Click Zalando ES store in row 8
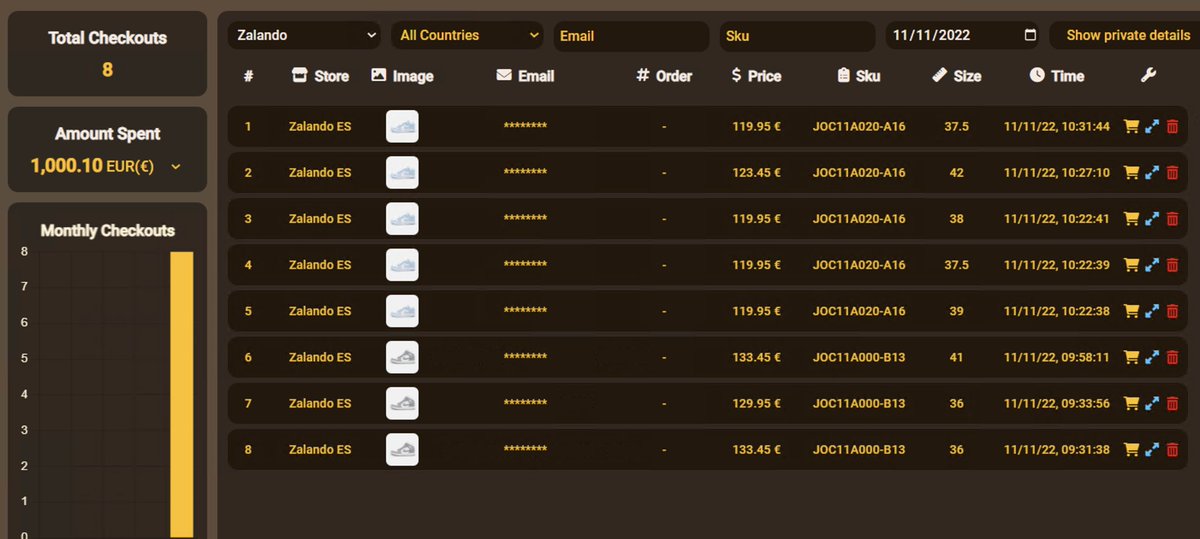This screenshot has height=539, width=1200. click(320, 450)
